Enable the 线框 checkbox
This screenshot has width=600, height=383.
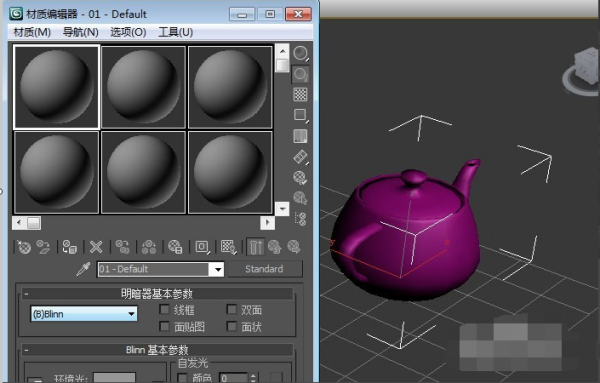(164, 309)
